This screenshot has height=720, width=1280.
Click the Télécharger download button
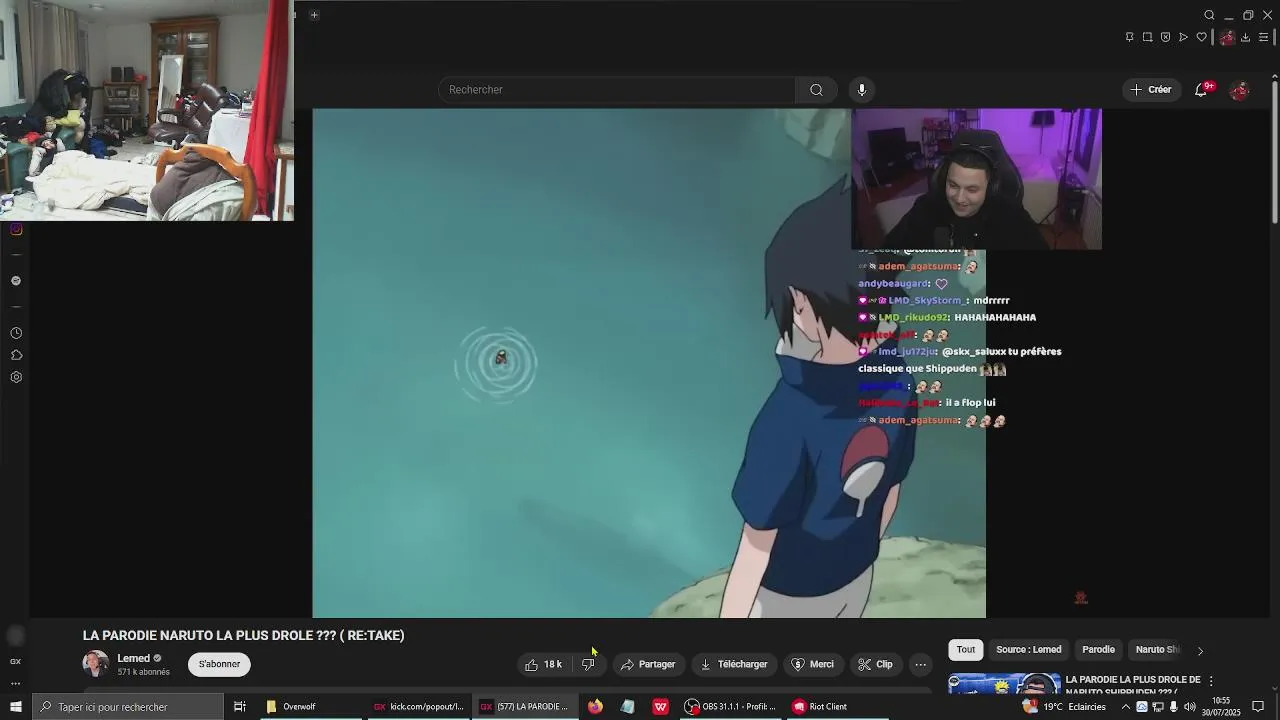coord(735,664)
